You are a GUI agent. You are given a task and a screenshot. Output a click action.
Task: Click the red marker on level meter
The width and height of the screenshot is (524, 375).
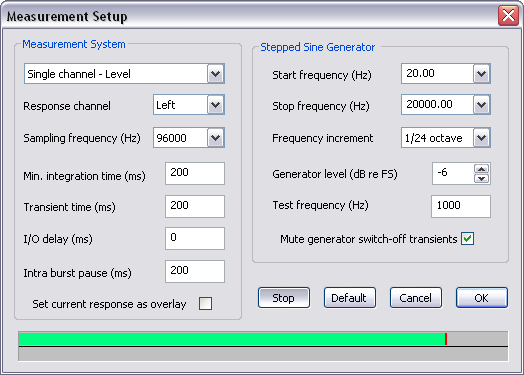(x=446, y=339)
